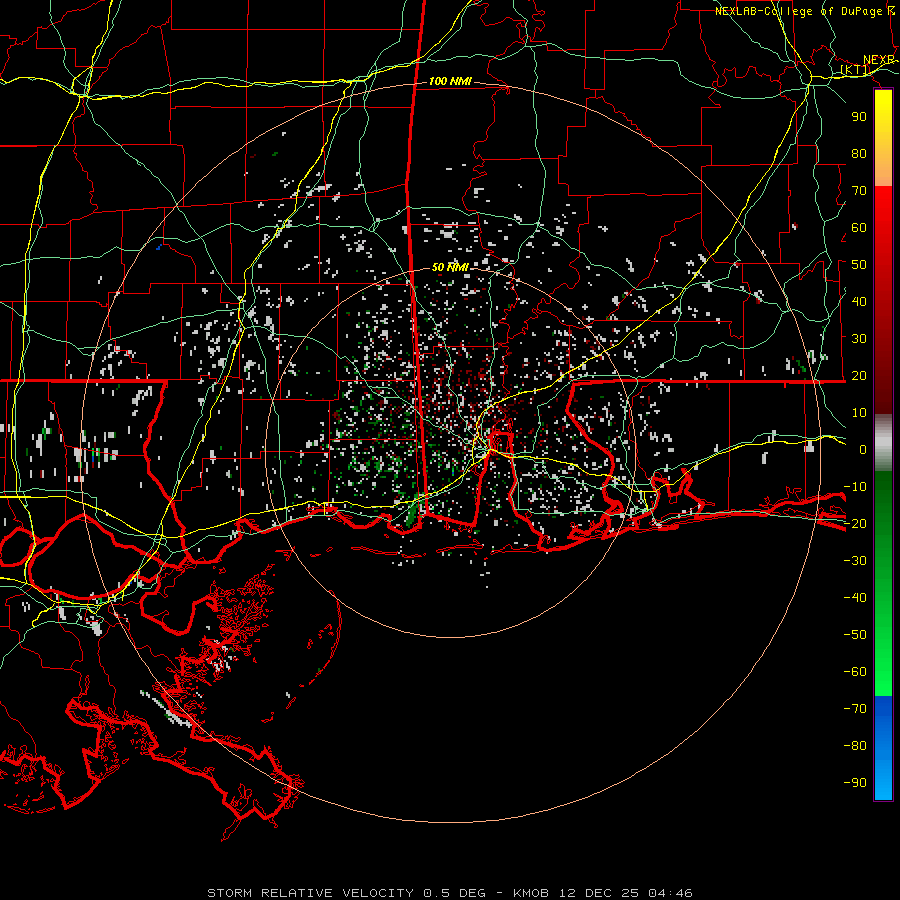
Task: Click the "-90" velocity scale label
Action: tap(855, 783)
